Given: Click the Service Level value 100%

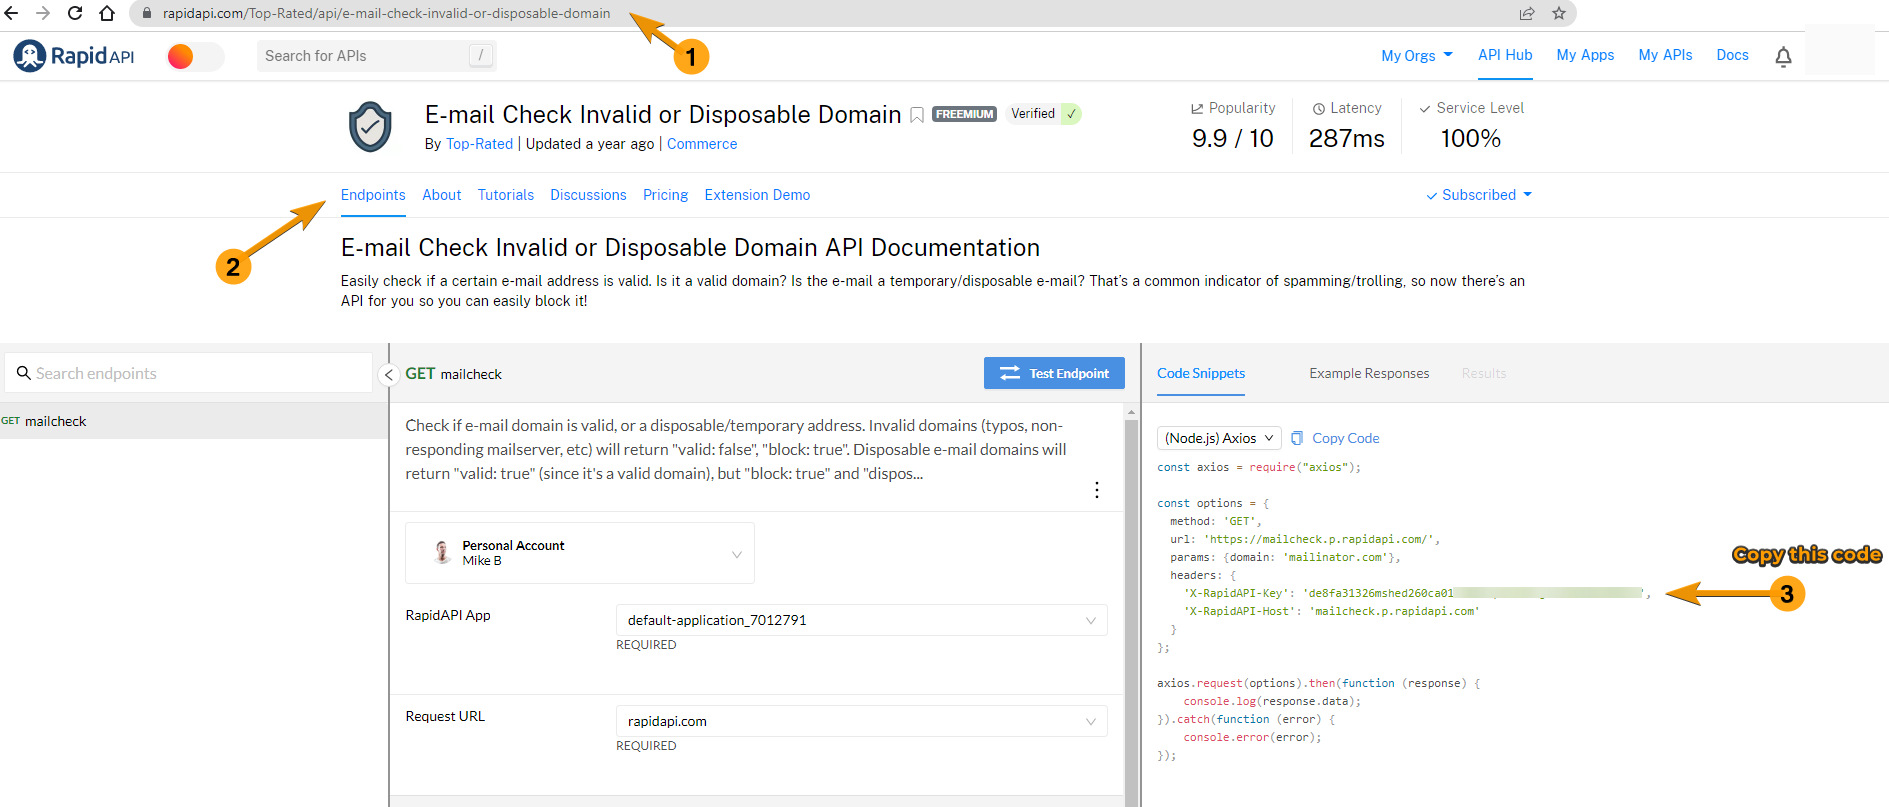Looking at the screenshot, I should pos(1470,138).
